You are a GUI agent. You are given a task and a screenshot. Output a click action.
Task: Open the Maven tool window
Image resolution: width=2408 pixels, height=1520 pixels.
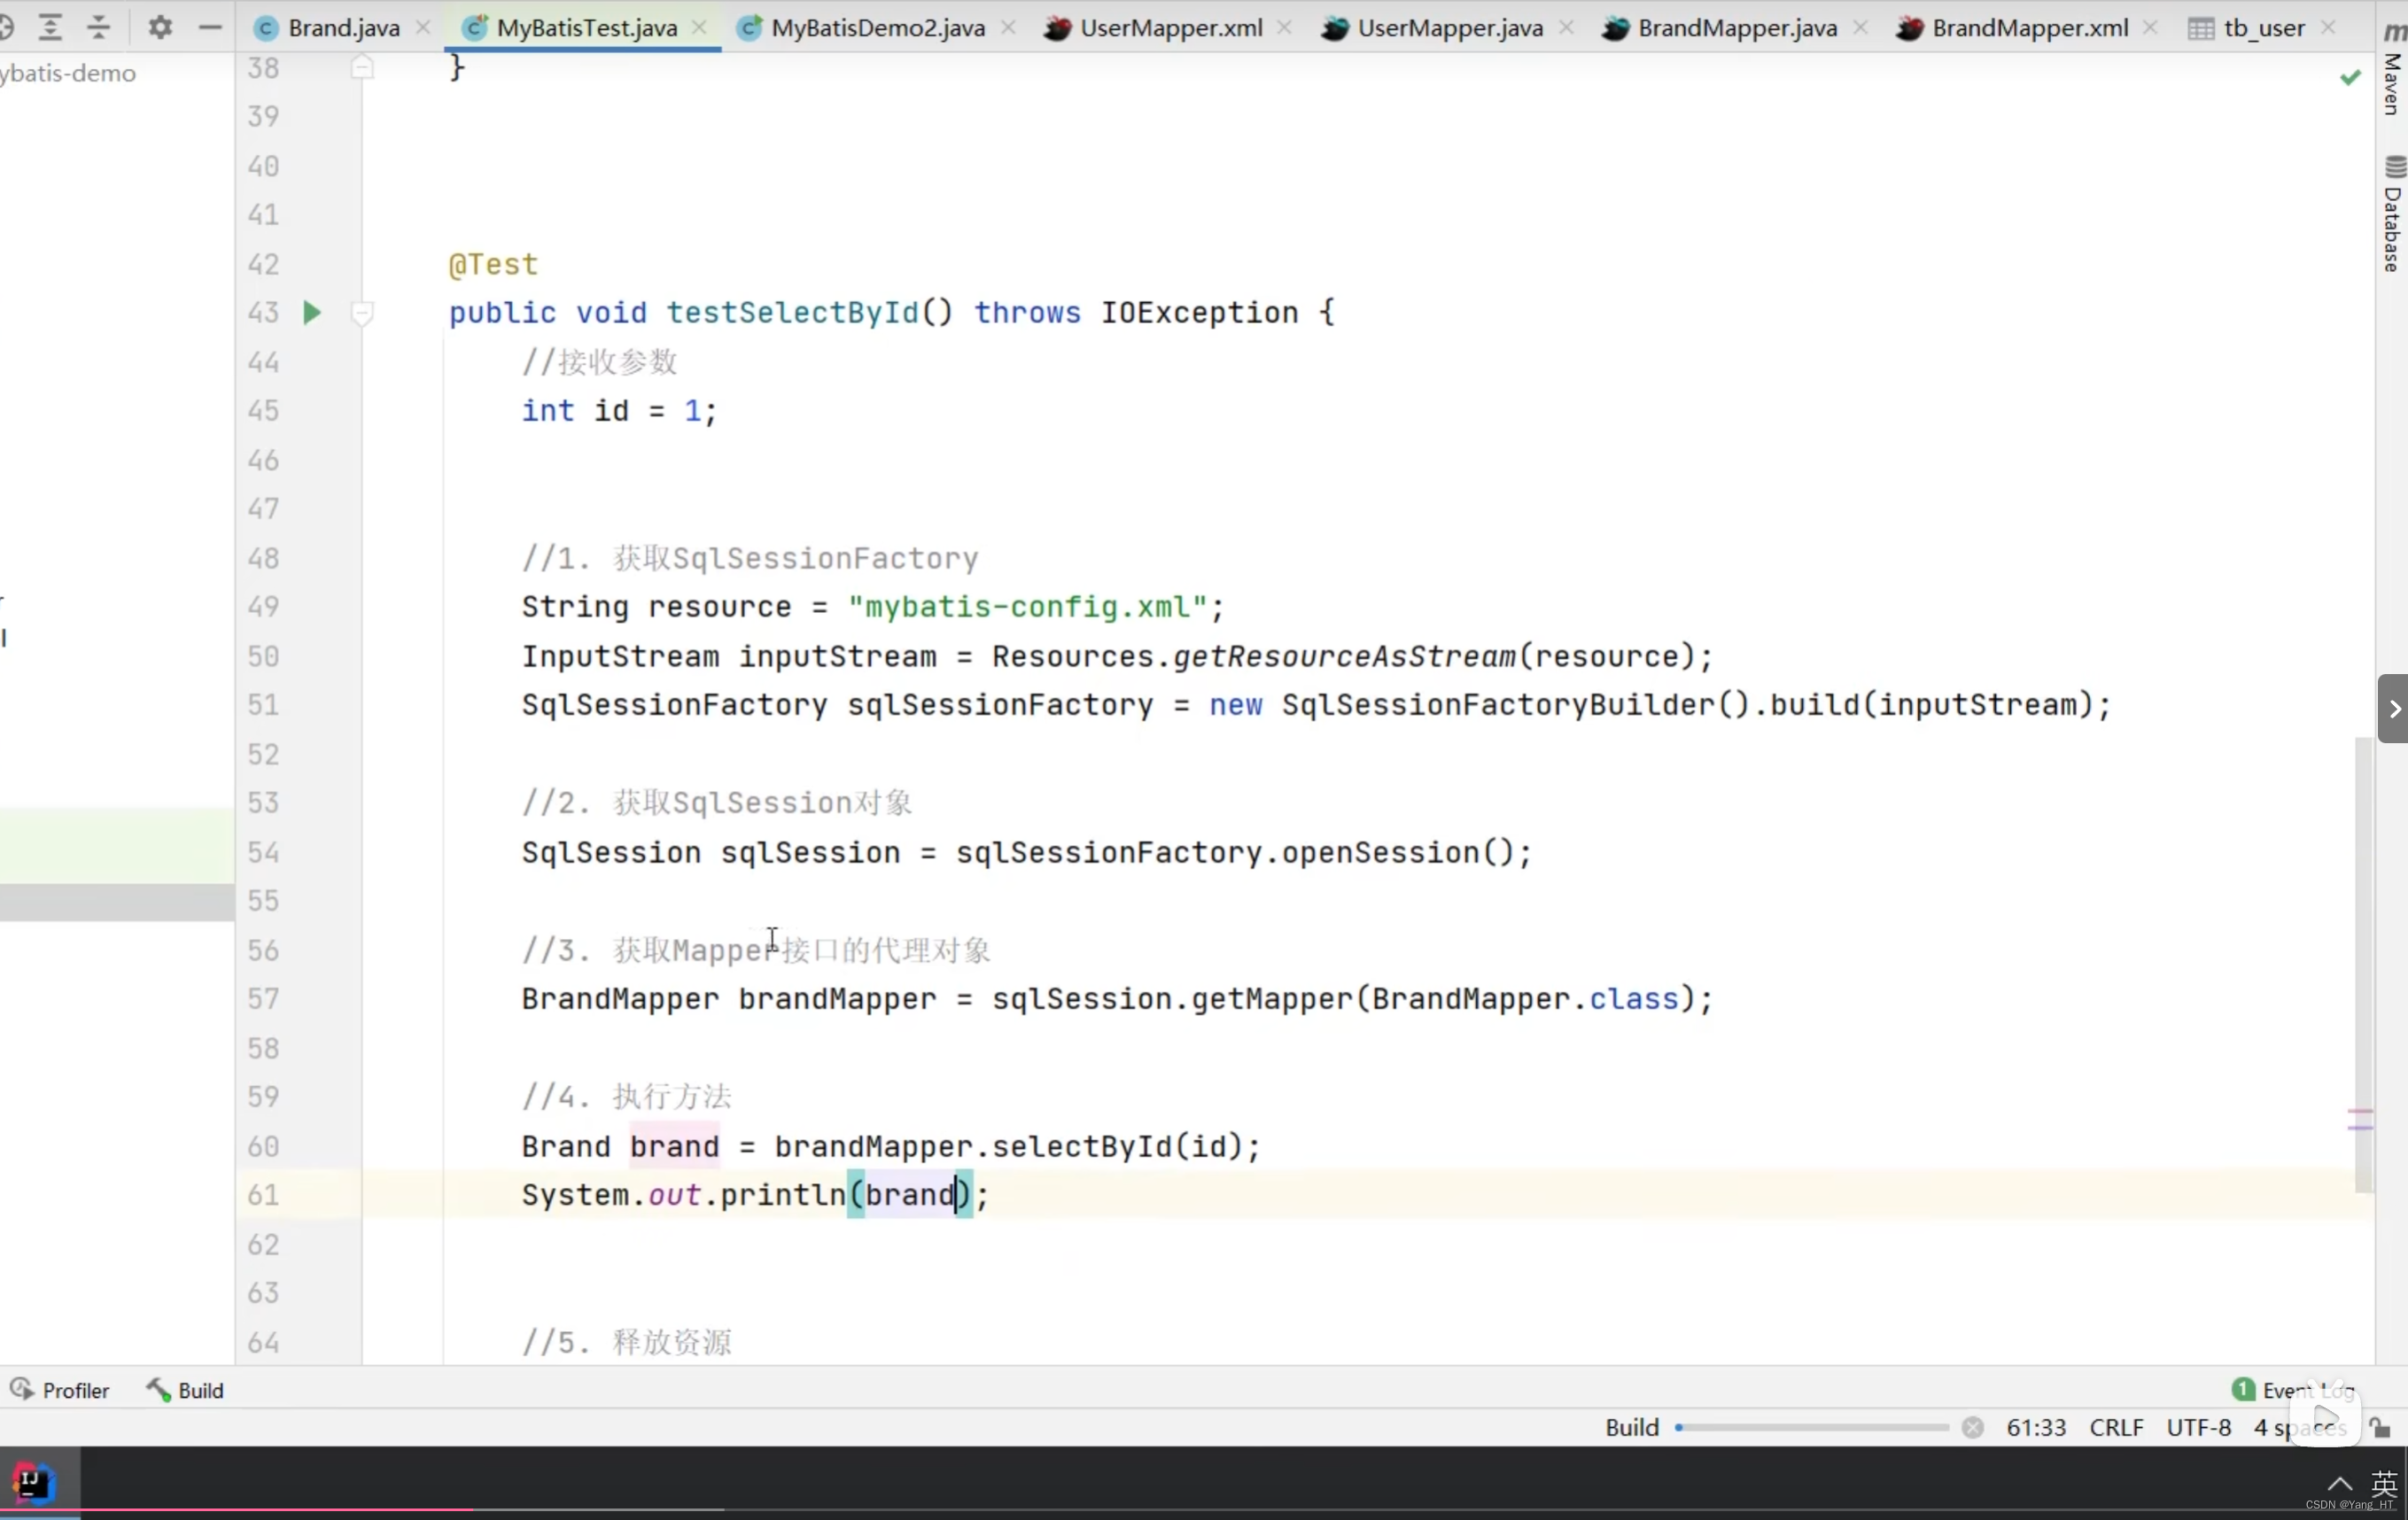(2392, 70)
